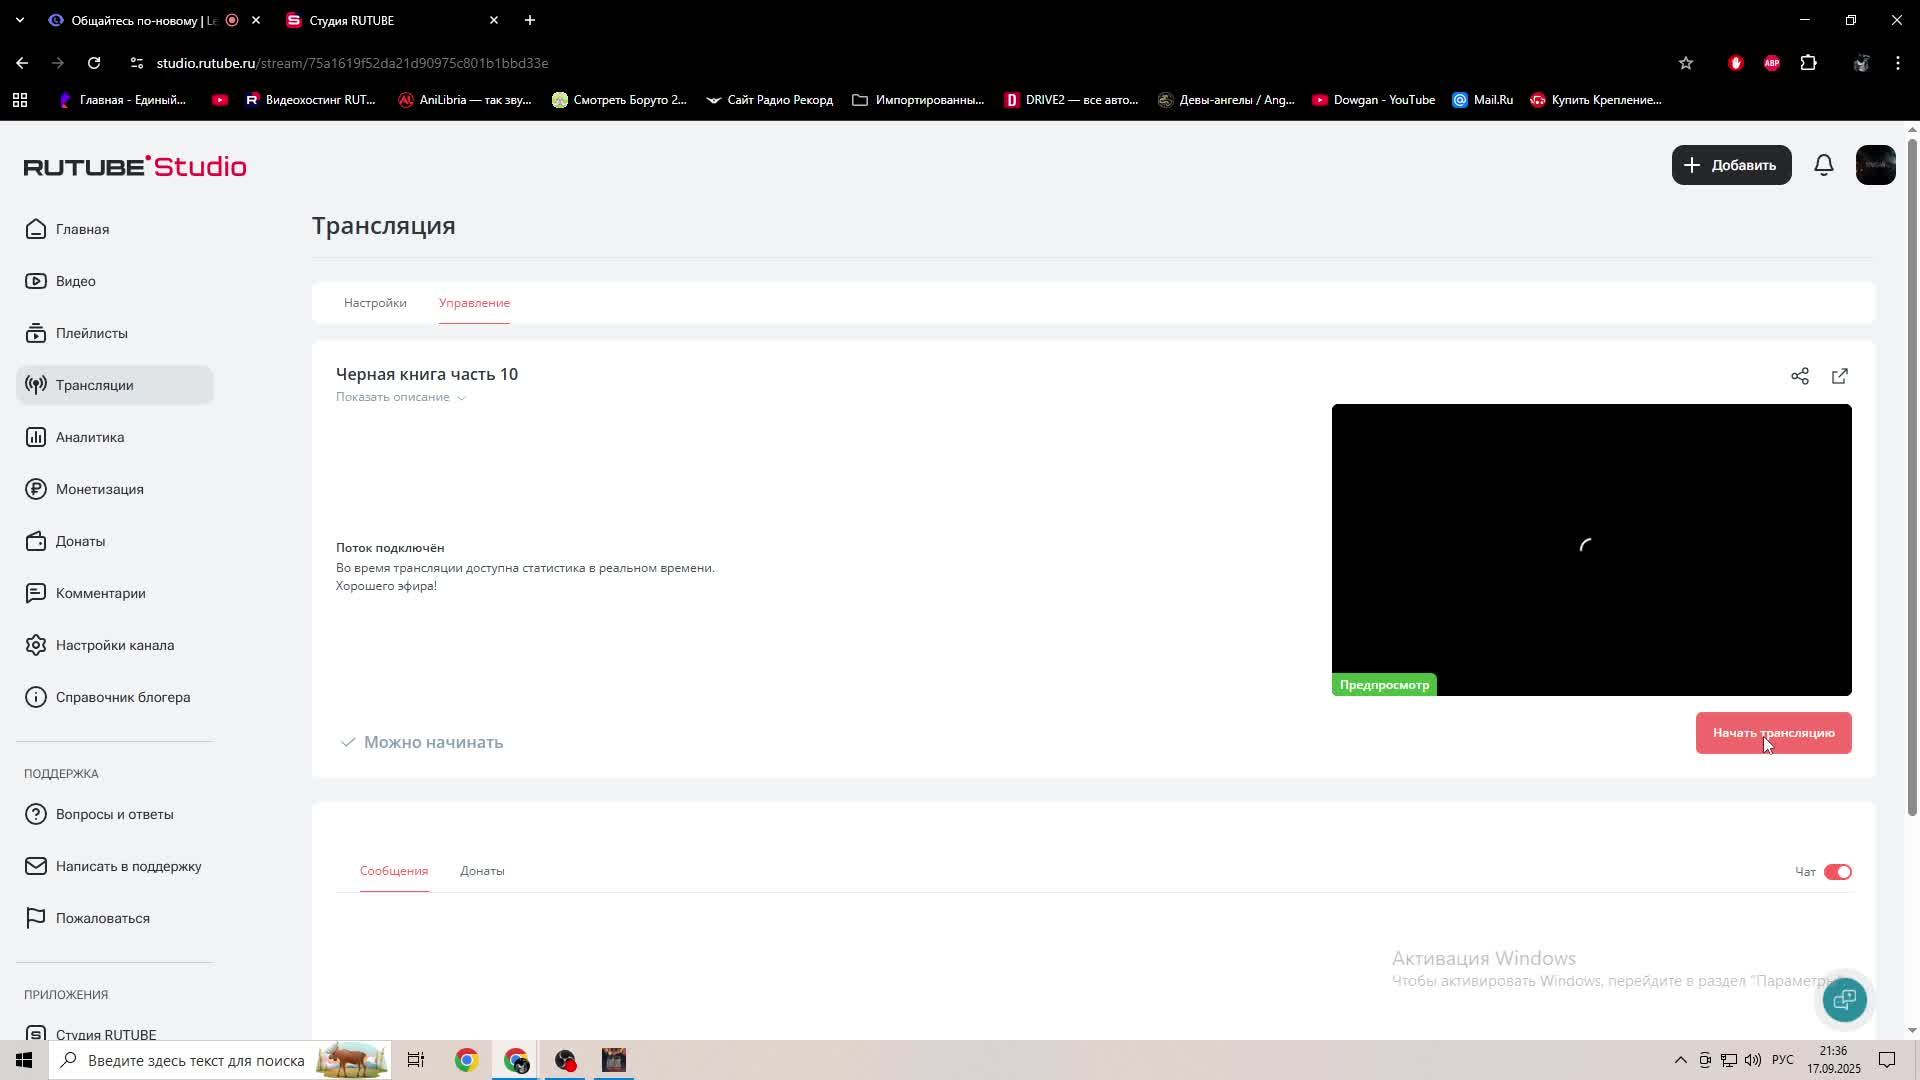Open stream in new window icon

tap(1839, 376)
